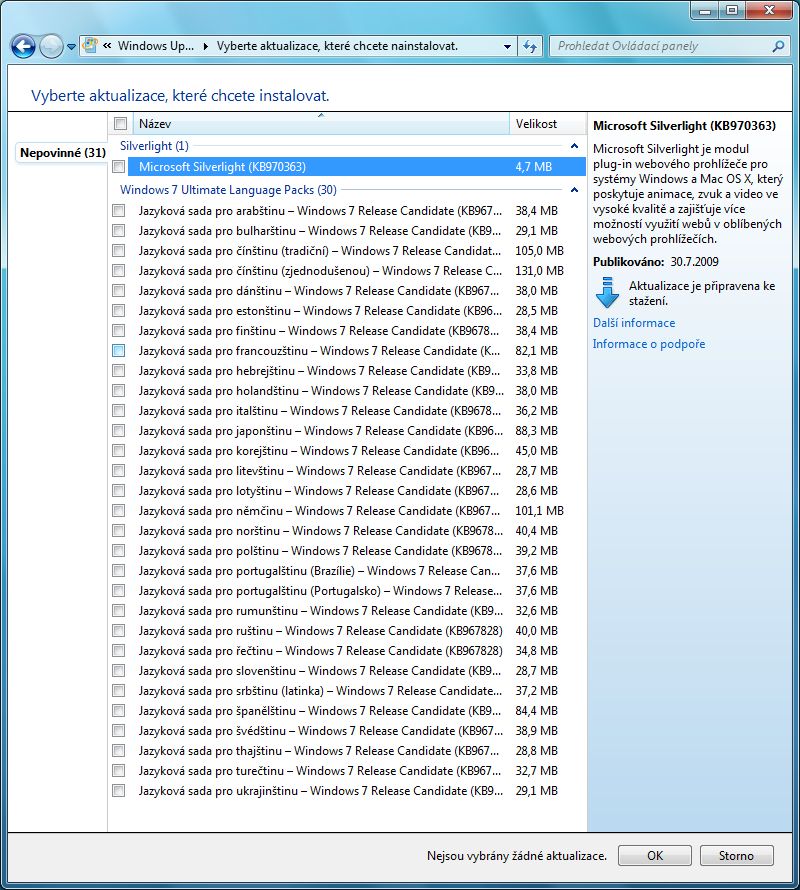Screen dimensions: 800x890
Task: Click the Control Panel icon in address bar
Action: [x=90, y=45]
